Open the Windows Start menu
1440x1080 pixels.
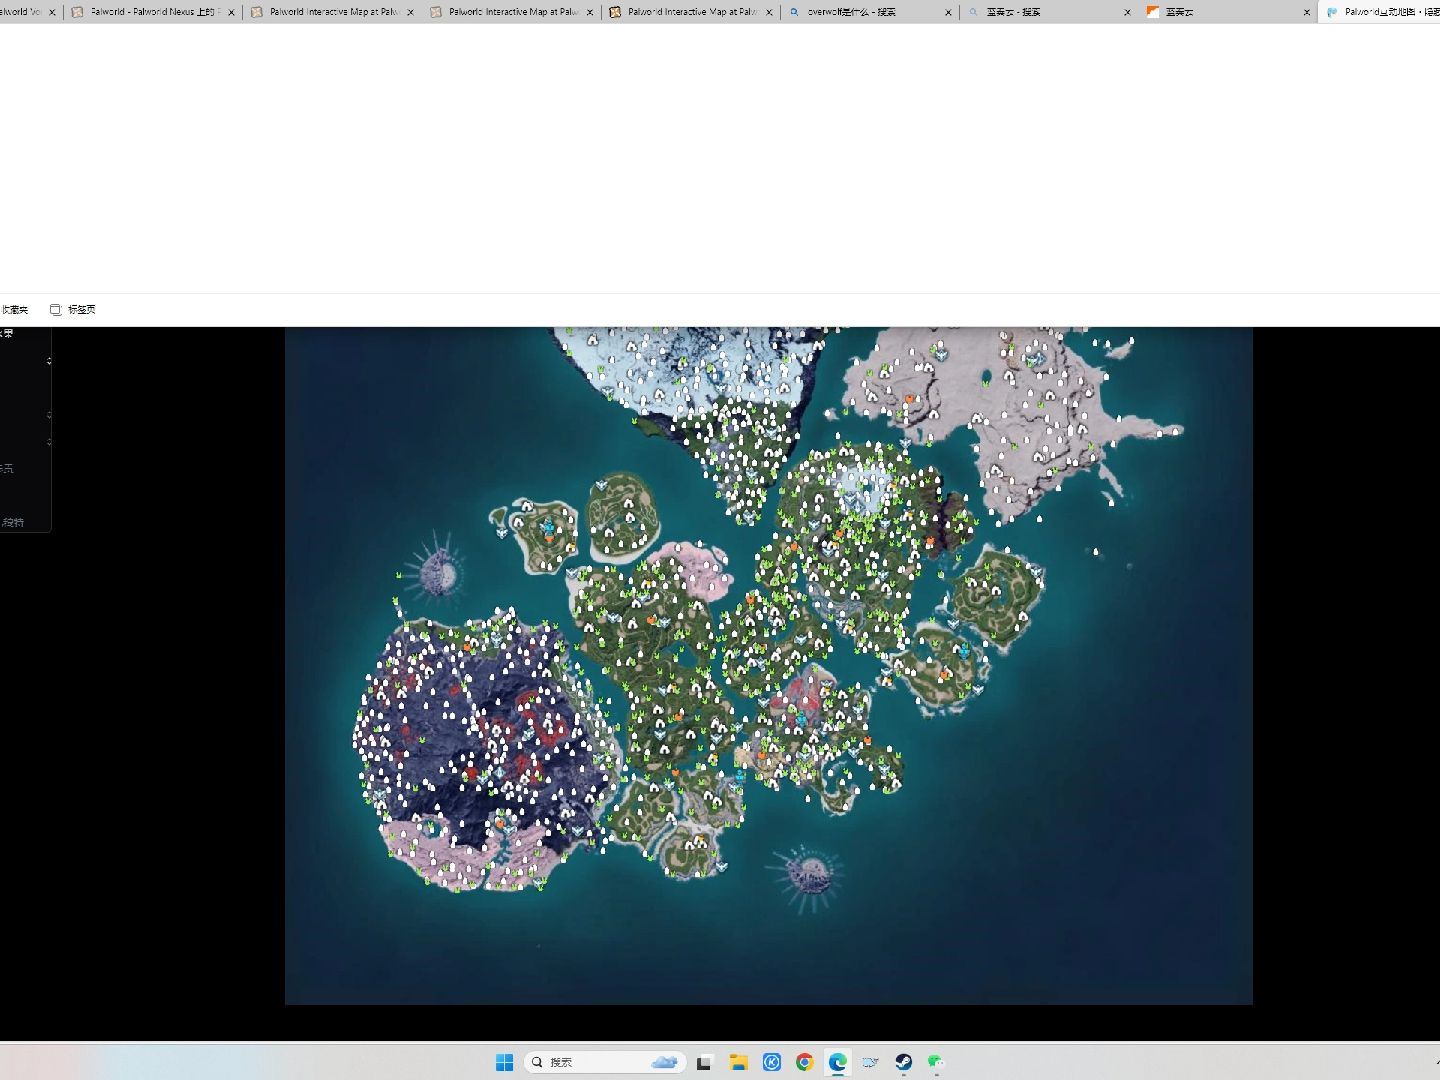point(504,1062)
